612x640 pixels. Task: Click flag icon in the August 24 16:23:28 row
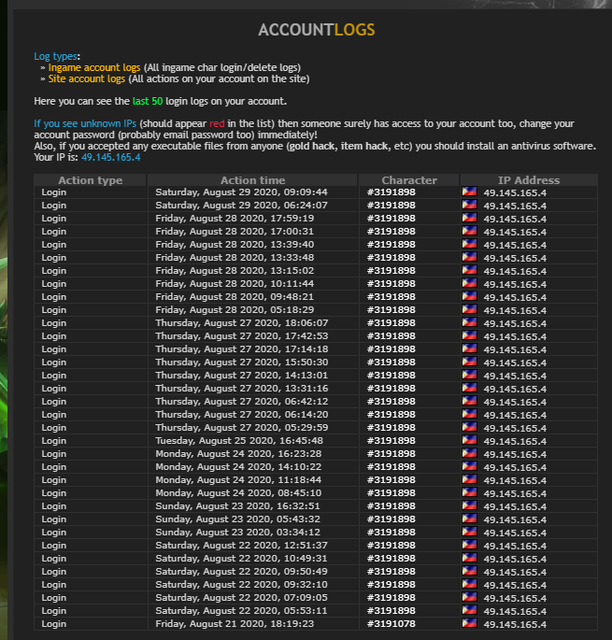coord(469,453)
